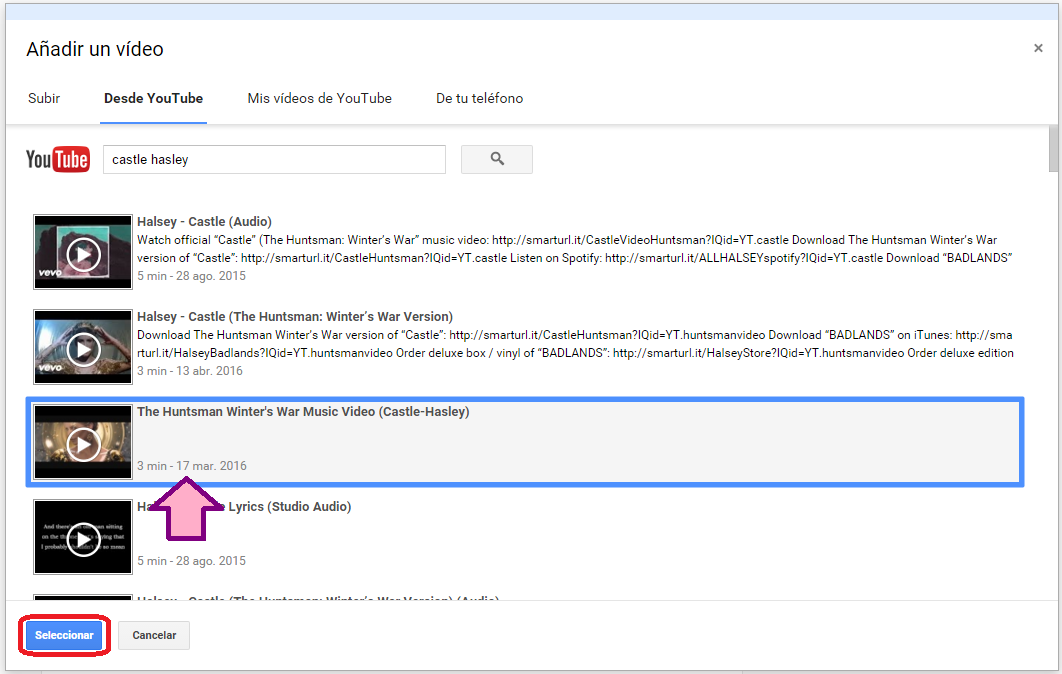The height and width of the screenshot is (674, 1062).
Task: Click the description starting with Download The Huntsman
Action: click(575, 343)
